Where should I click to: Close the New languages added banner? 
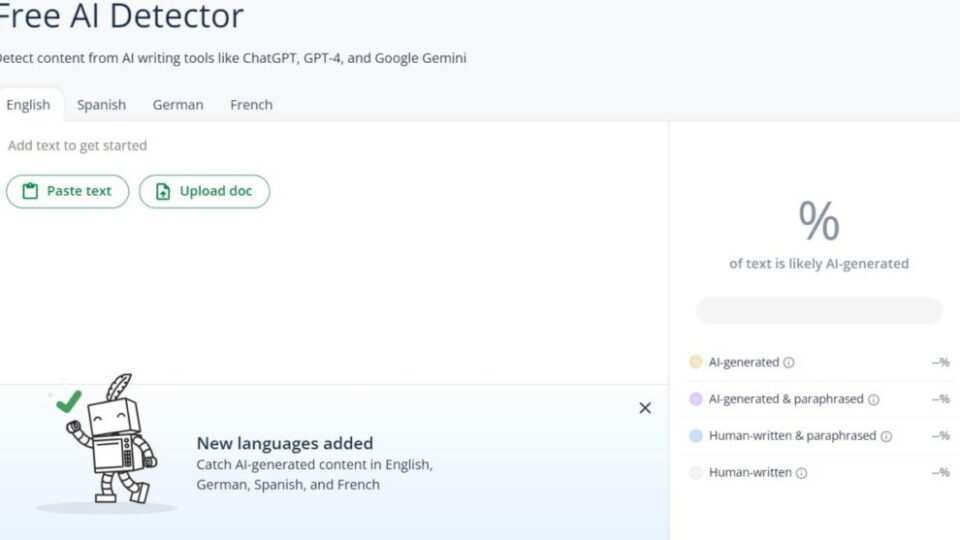click(645, 408)
